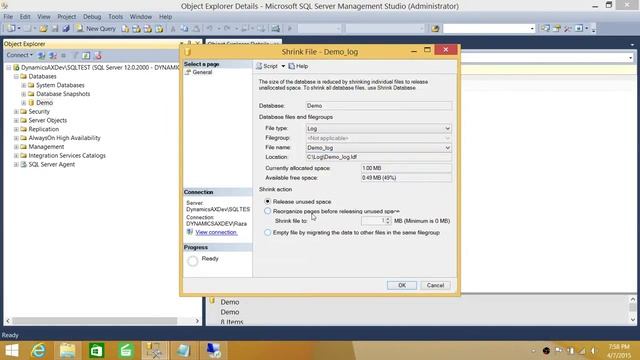Expand the Management node
The image size is (640, 360).
coord(16,147)
